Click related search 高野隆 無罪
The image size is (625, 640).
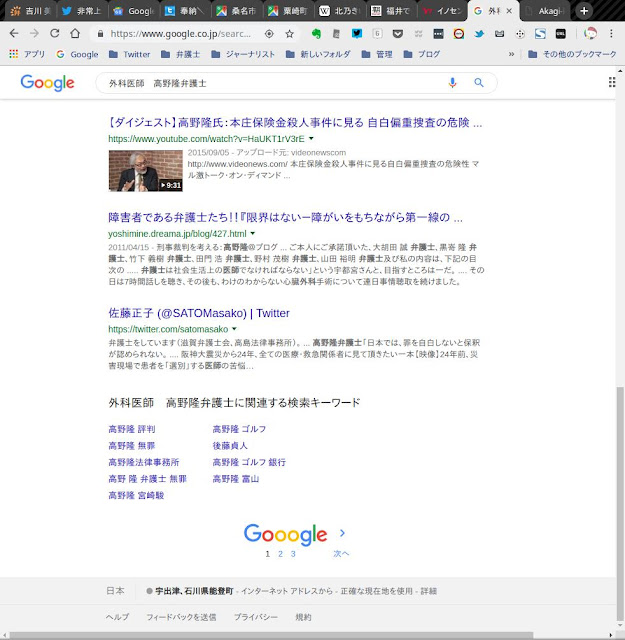click(132, 446)
